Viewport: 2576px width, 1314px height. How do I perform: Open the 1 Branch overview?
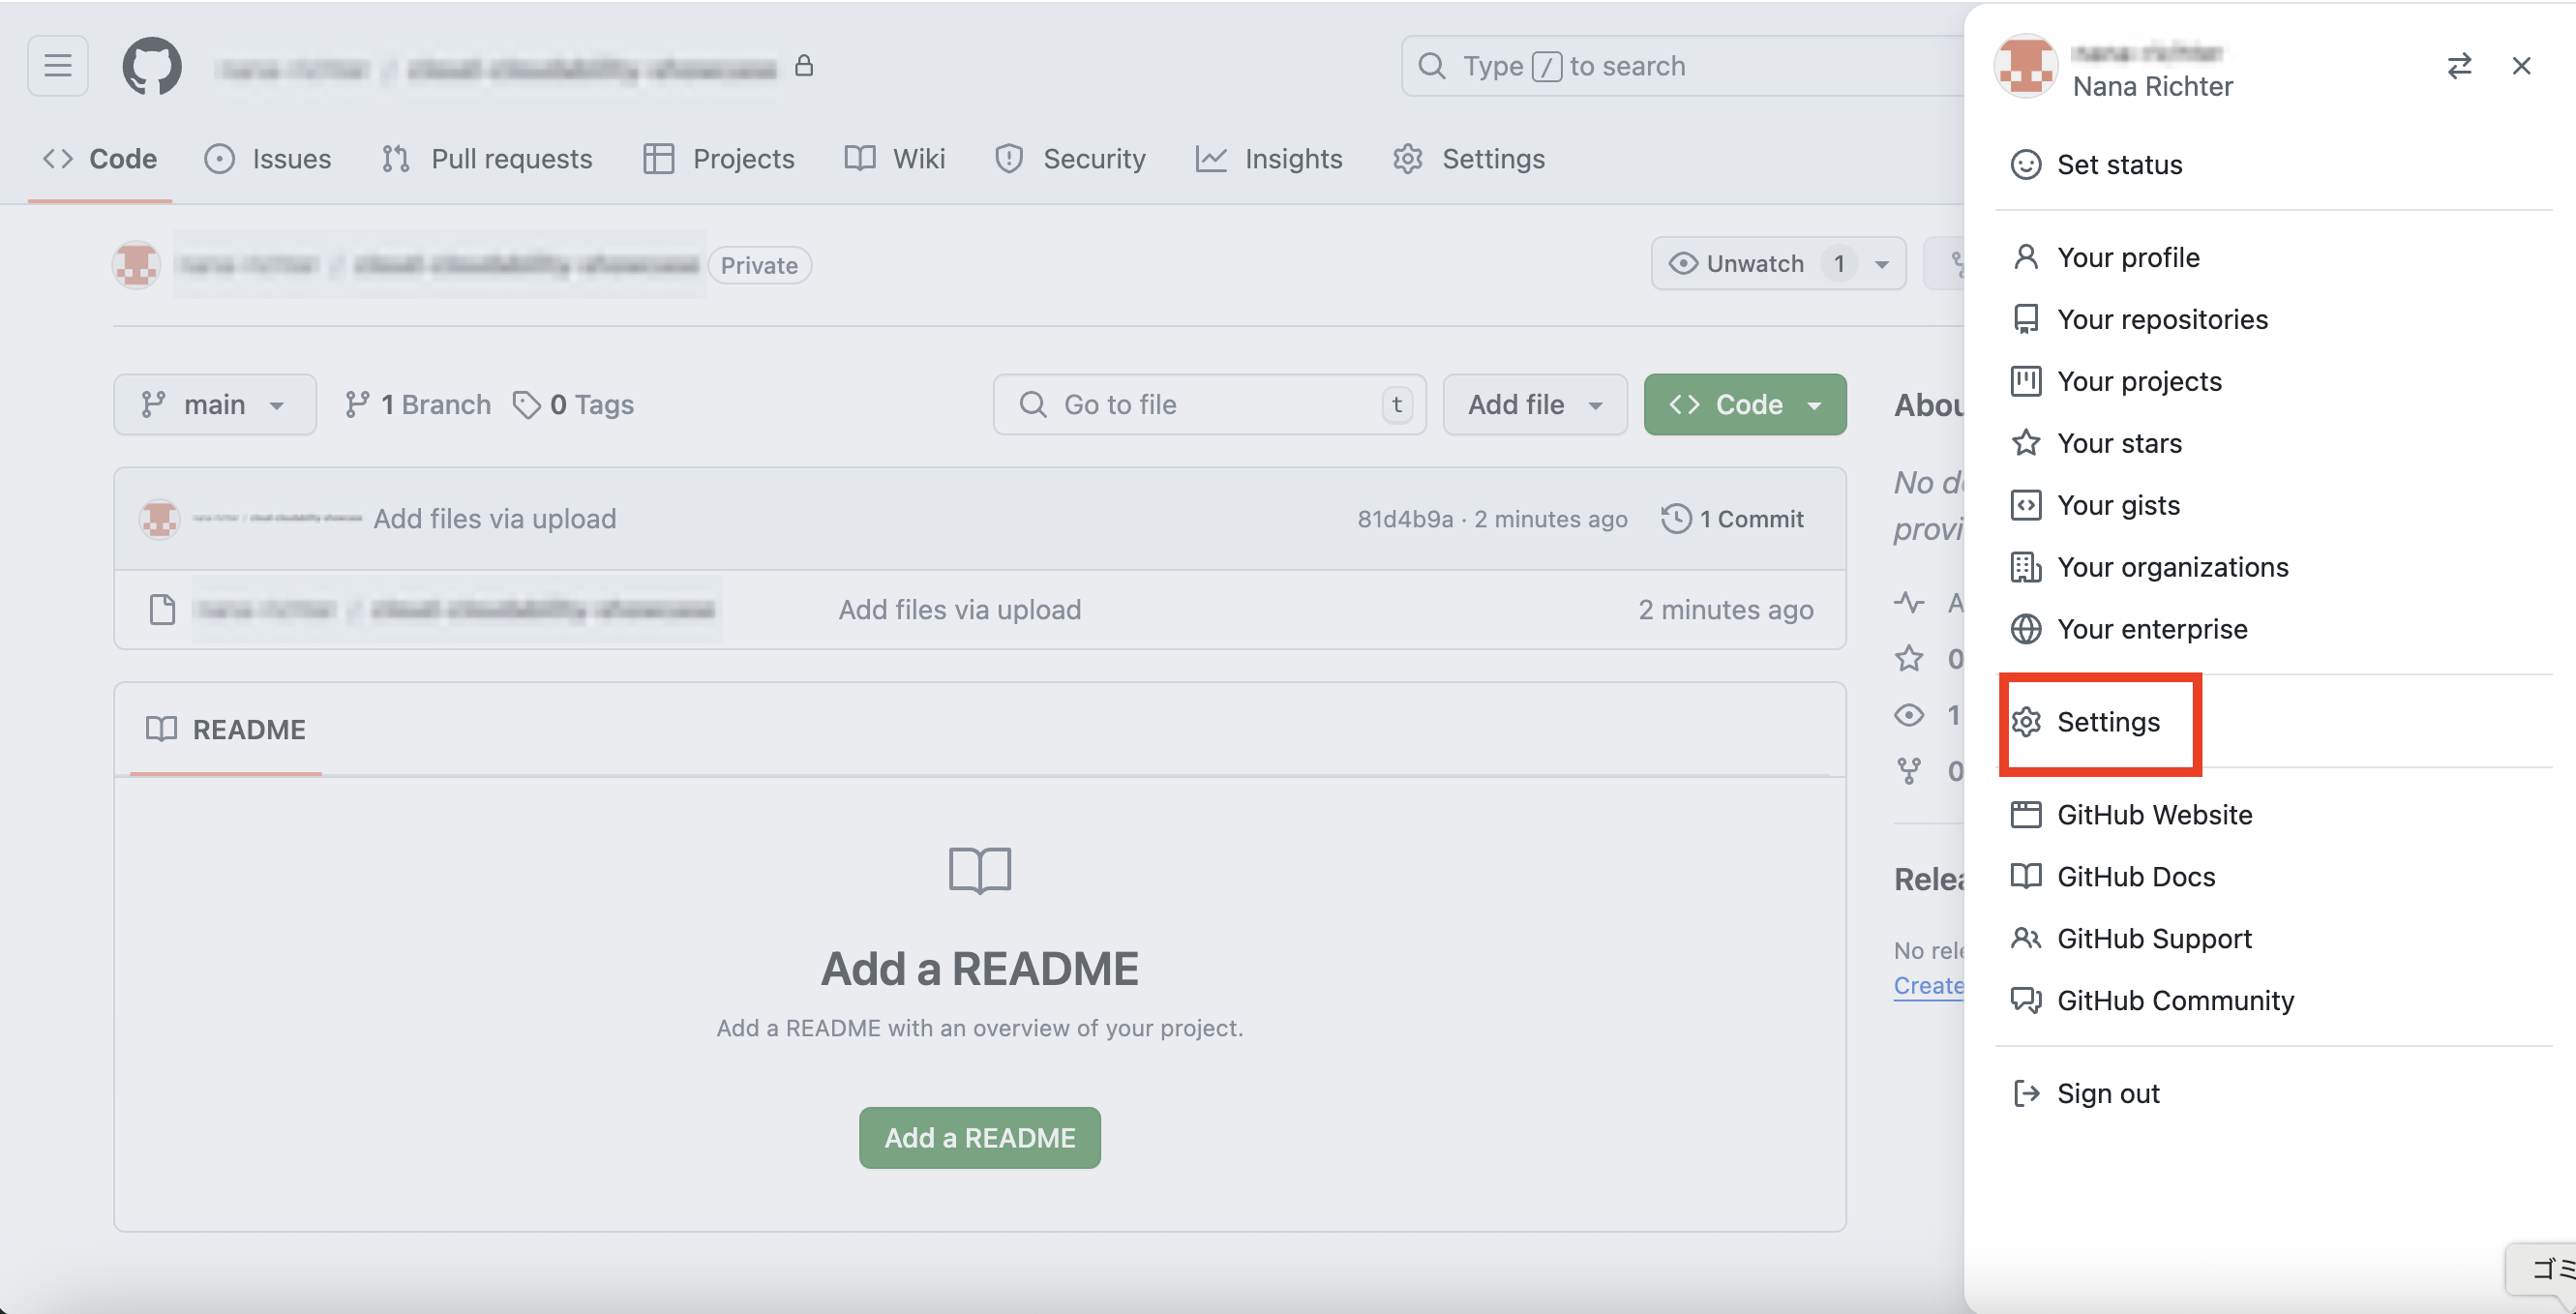click(x=417, y=404)
